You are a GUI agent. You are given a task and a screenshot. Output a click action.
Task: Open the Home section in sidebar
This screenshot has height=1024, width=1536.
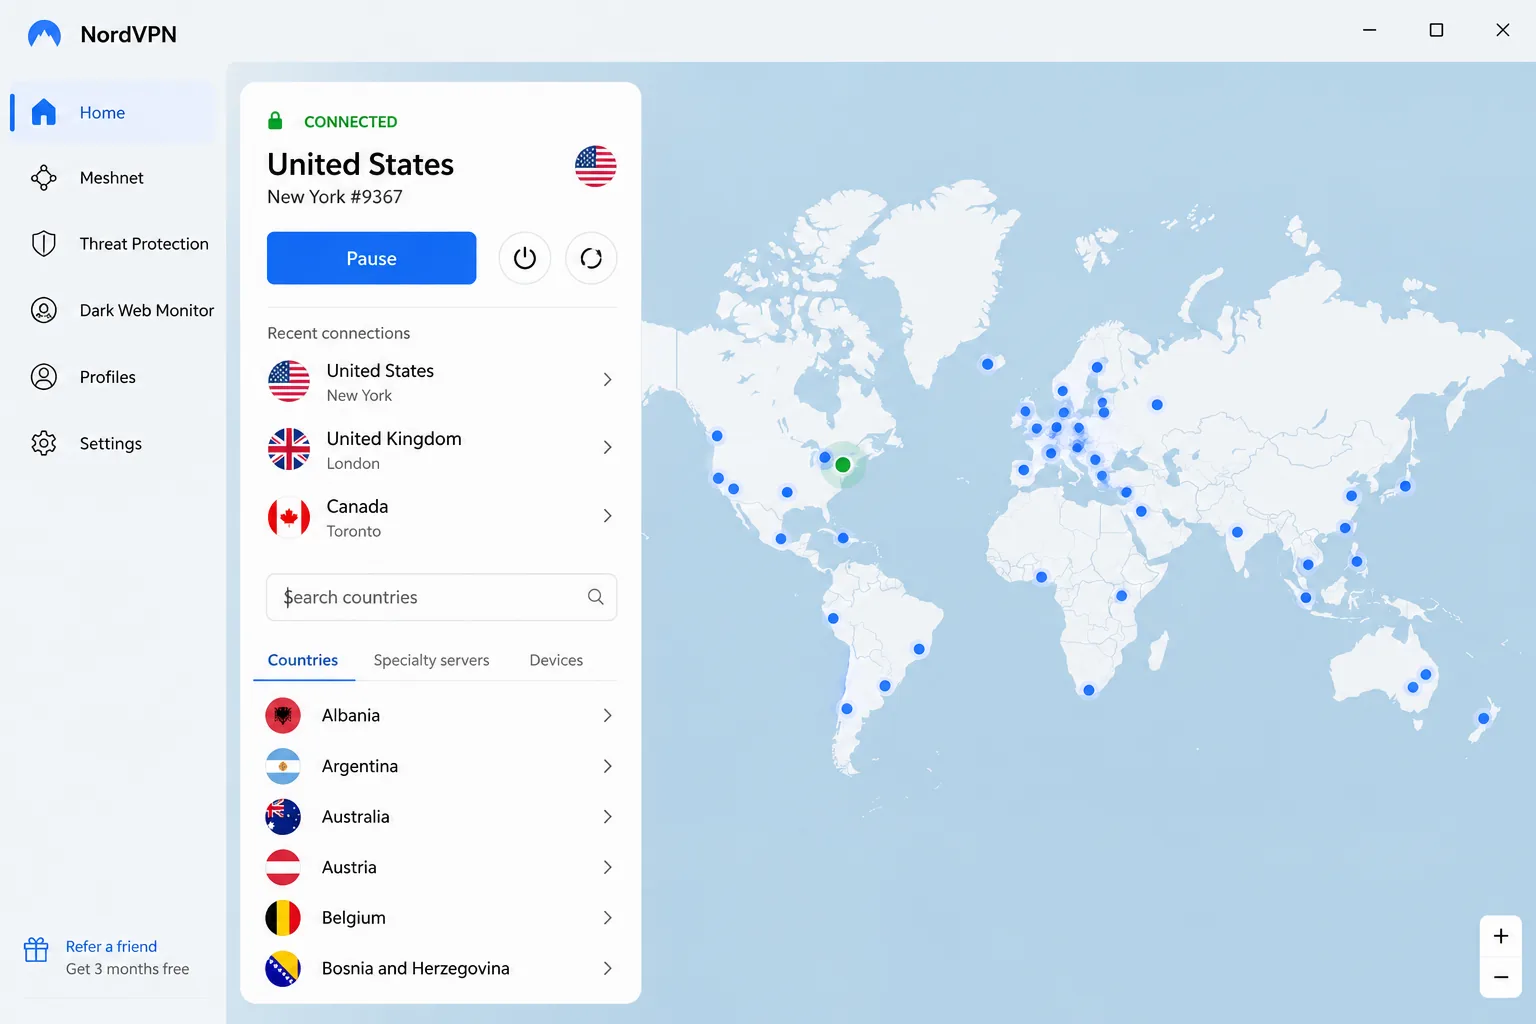(x=112, y=112)
